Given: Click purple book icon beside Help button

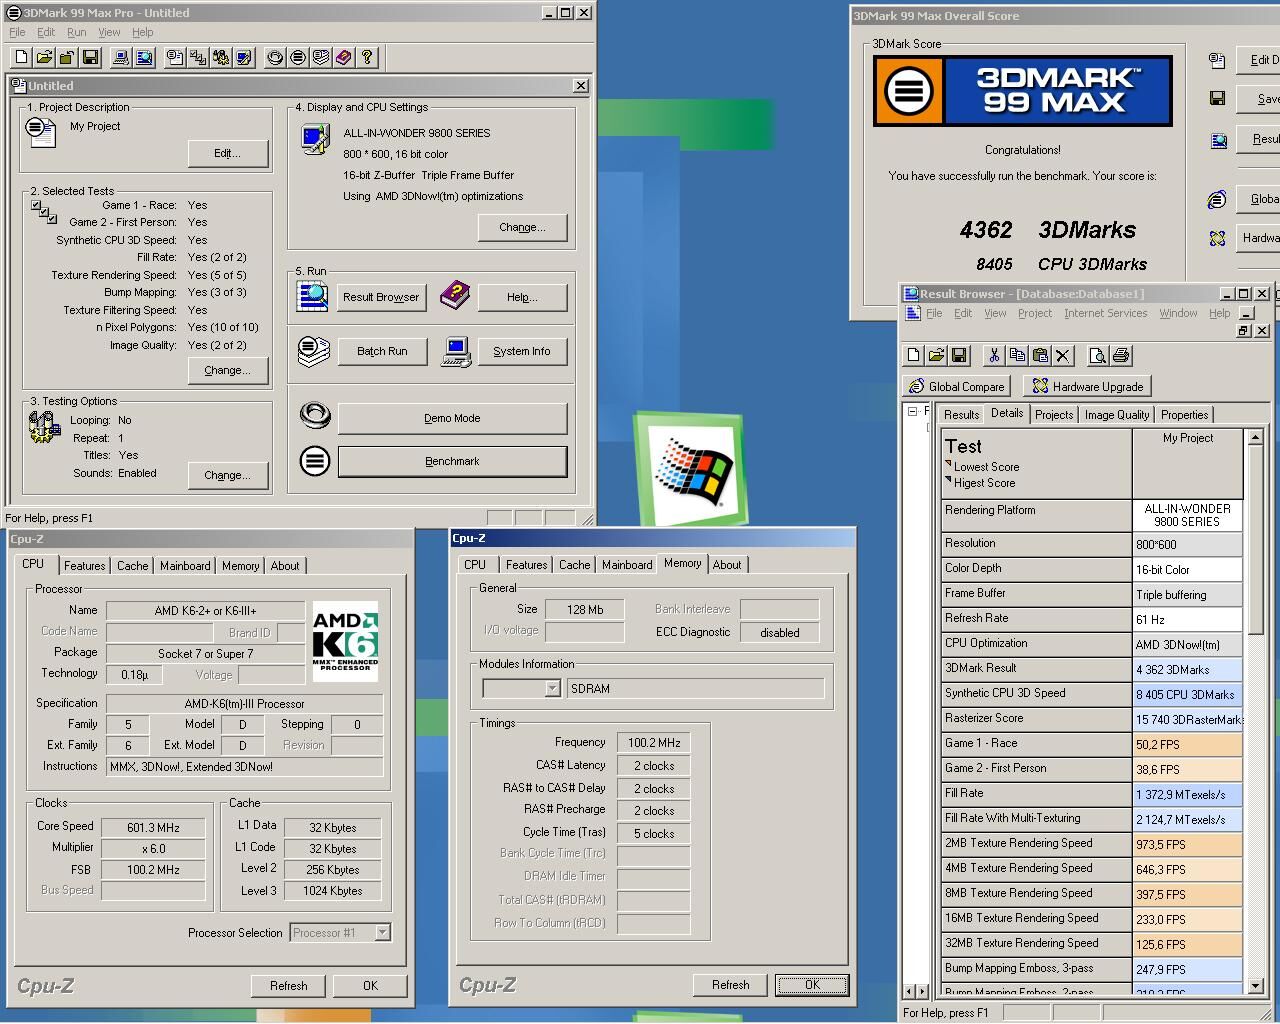Looking at the screenshot, I should [x=455, y=295].
